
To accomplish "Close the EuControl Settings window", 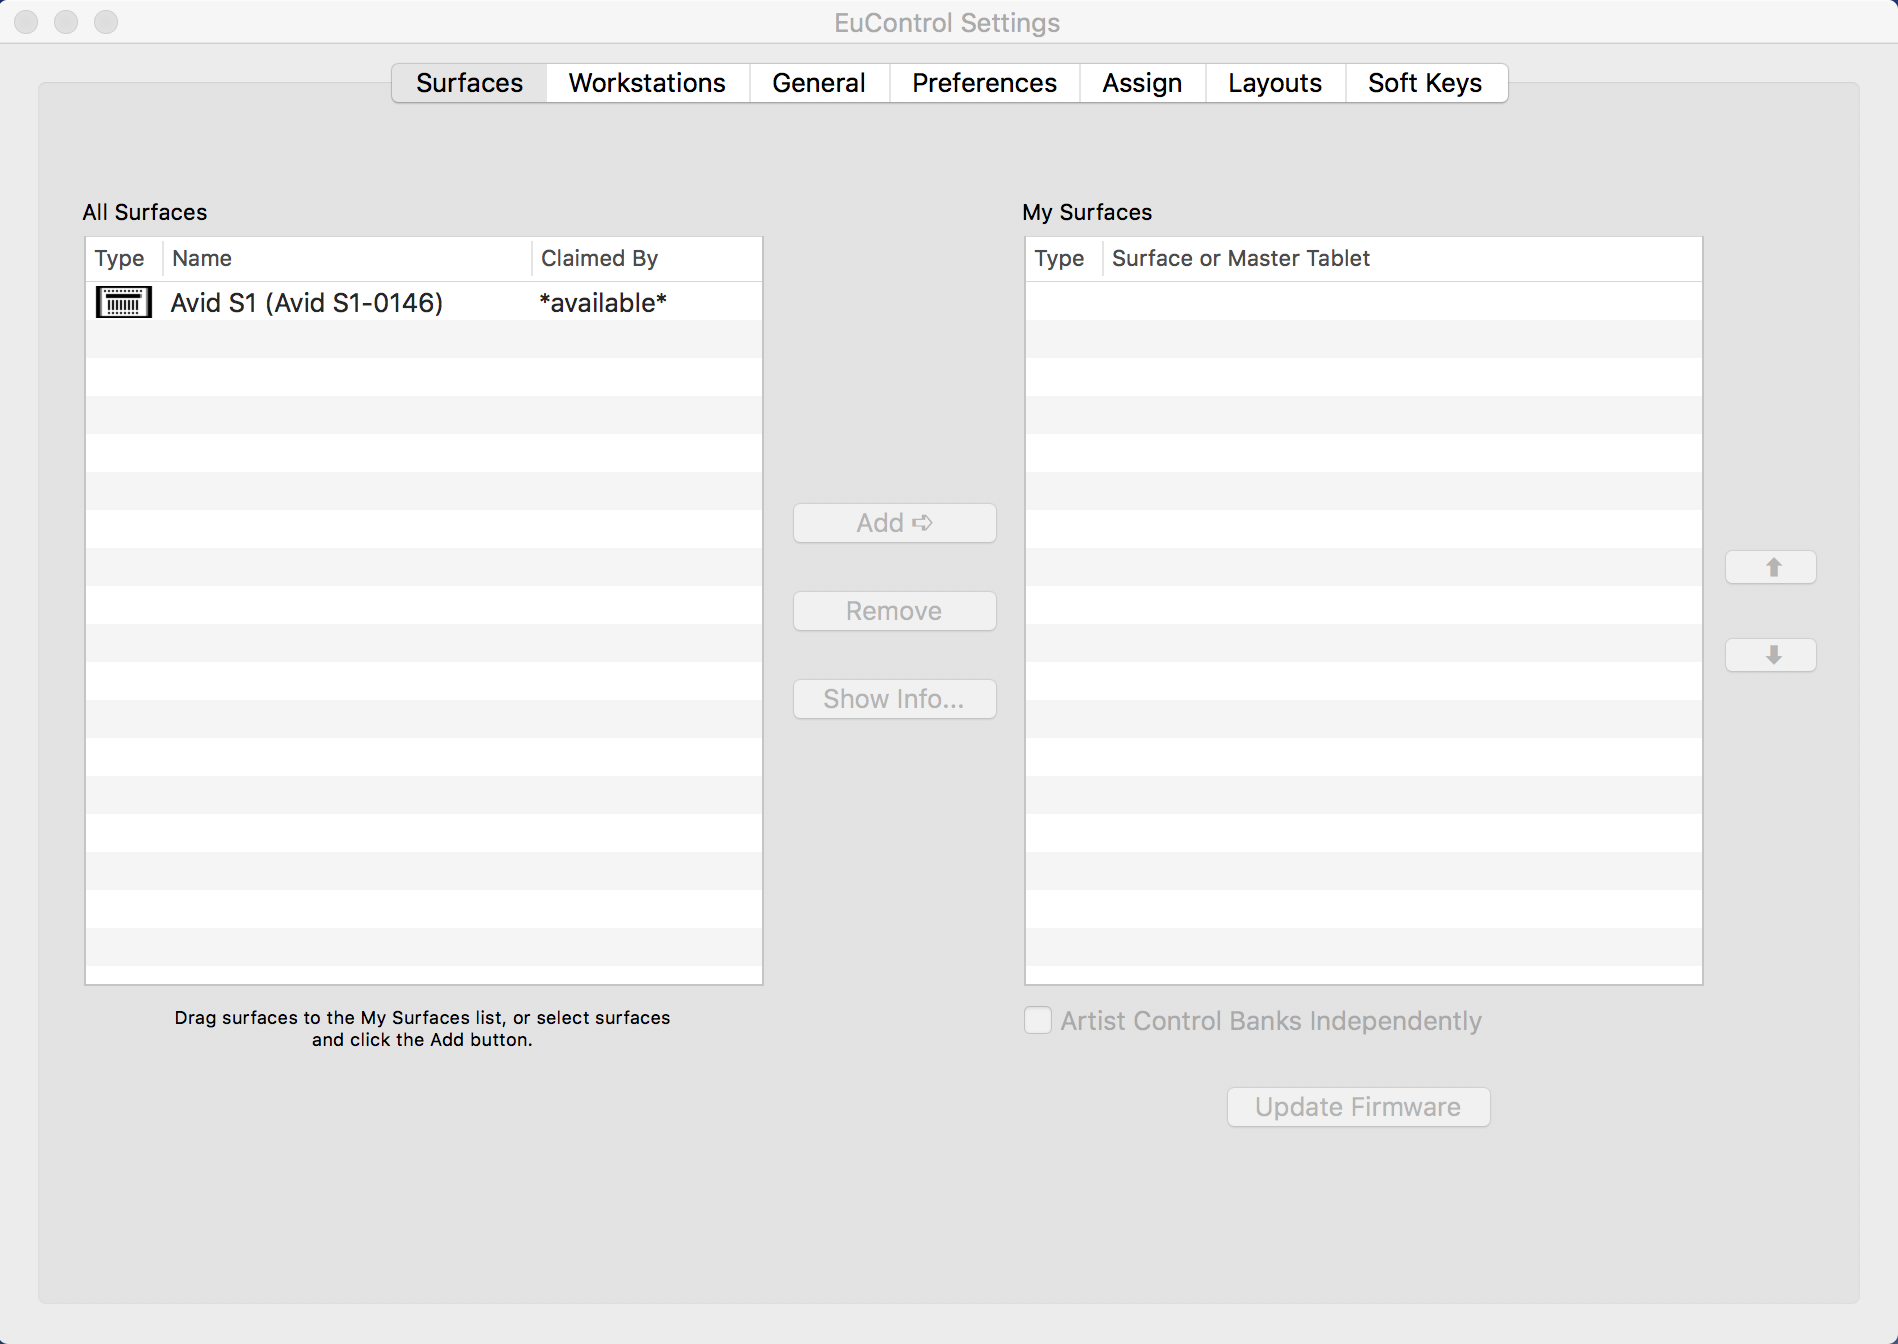I will (x=26, y=22).
